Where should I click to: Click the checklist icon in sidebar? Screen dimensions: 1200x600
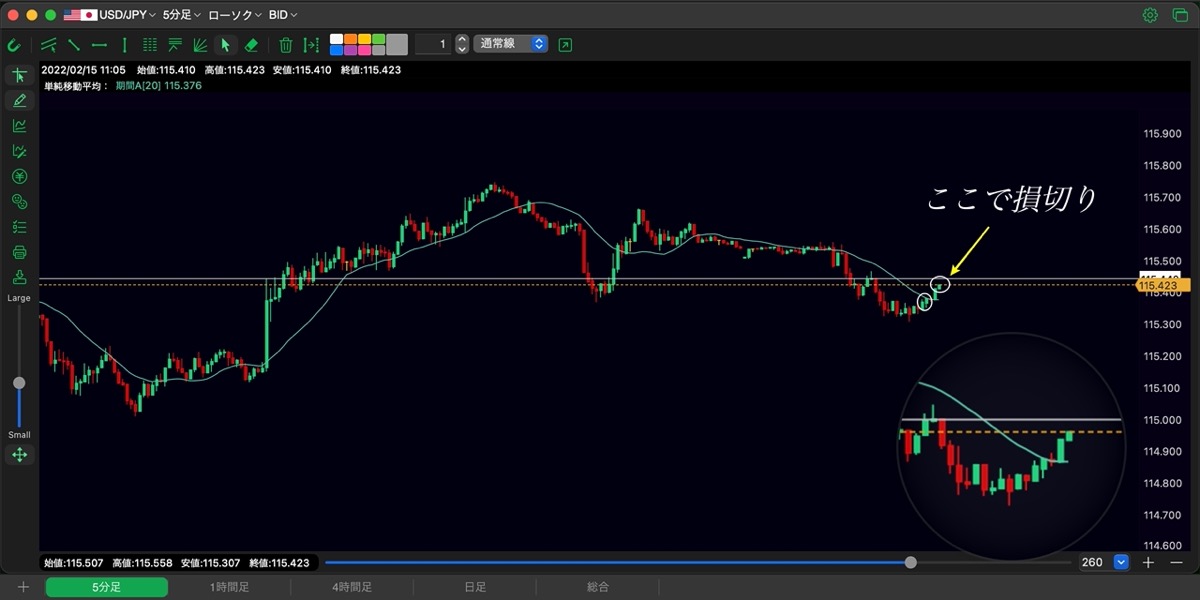pos(19,227)
